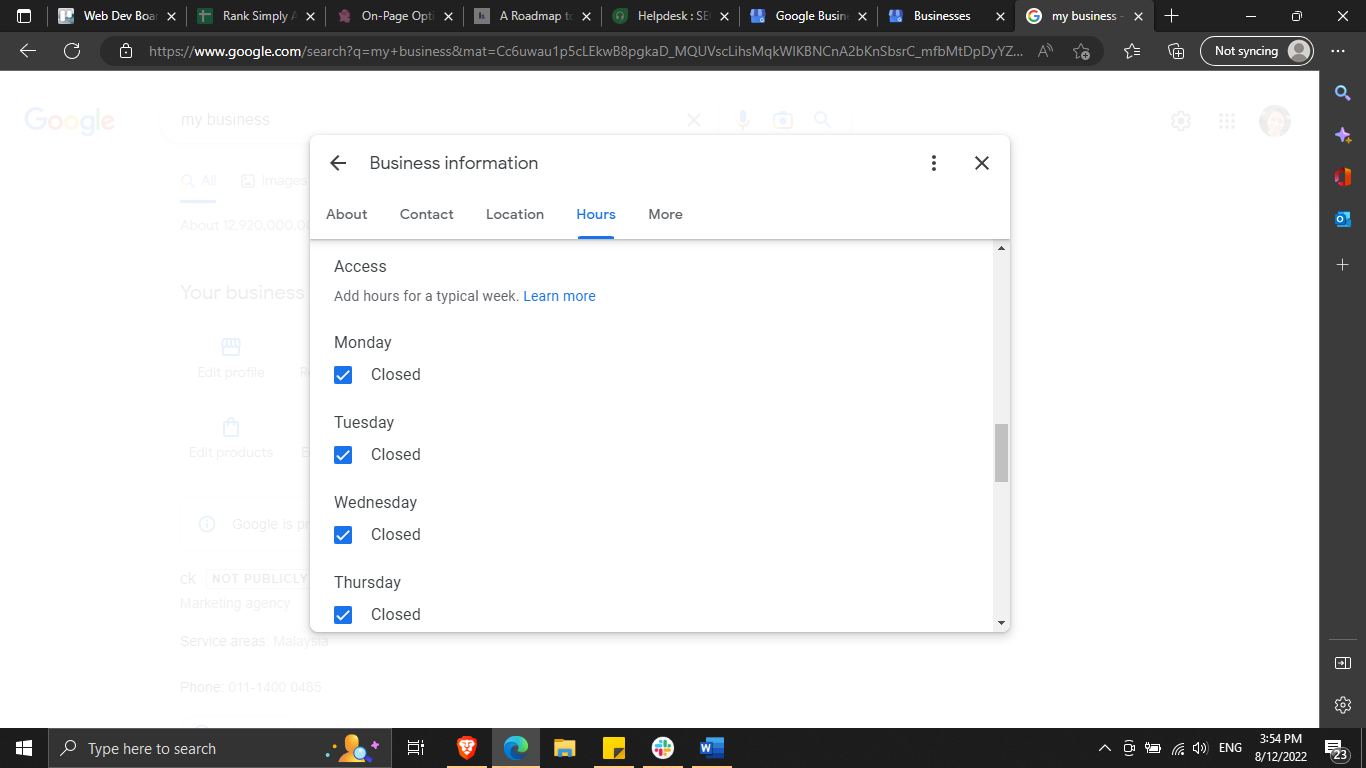This screenshot has width=1366, height=768.
Task: Click the Learn more link
Action: click(x=559, y=296)
